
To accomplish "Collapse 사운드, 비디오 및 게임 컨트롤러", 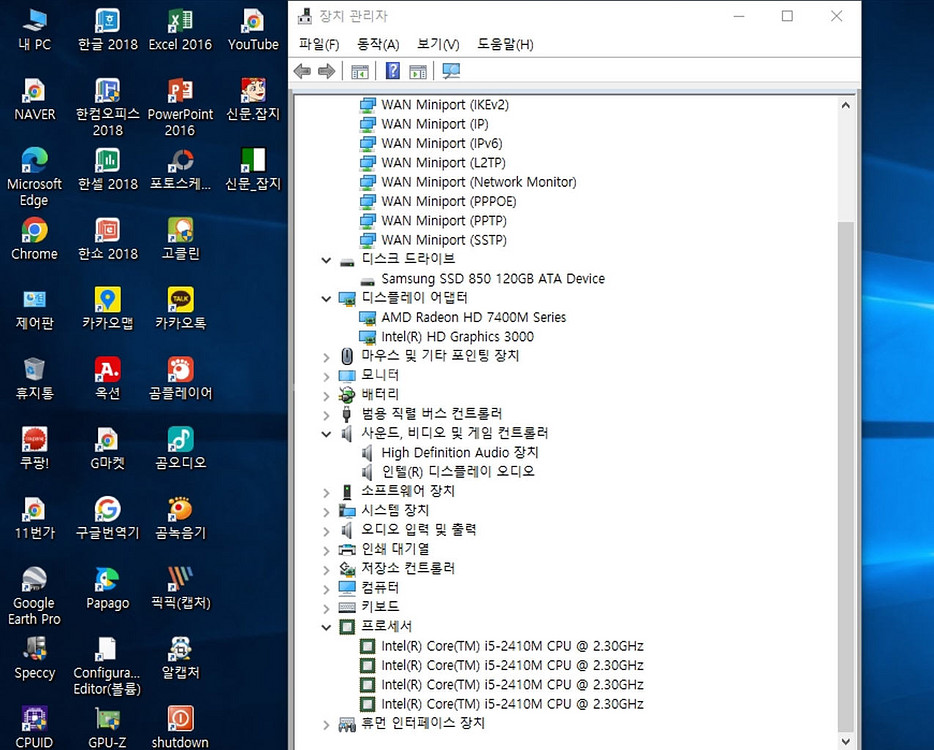I will pyautogui.click(x=326, y=434).
